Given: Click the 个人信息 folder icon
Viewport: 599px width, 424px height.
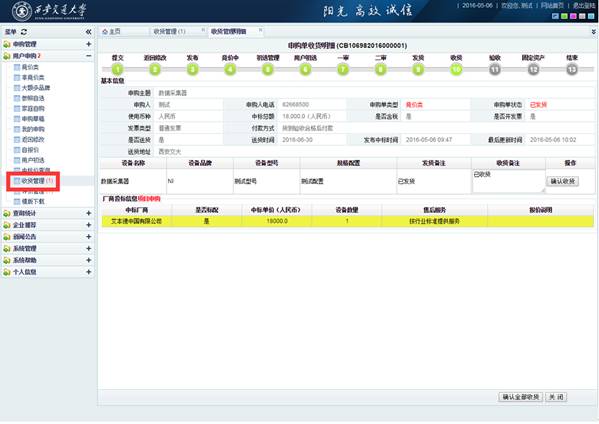Looking at the screenshot, I should coord(6,272).
